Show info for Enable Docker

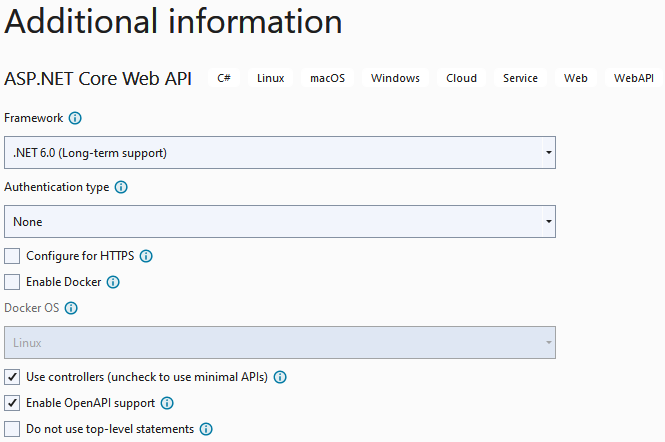coord(113,282)
